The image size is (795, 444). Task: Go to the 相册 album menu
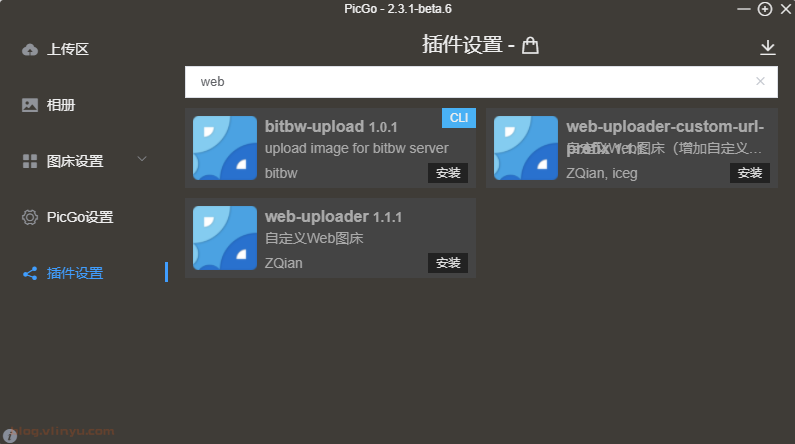(61, 105)
